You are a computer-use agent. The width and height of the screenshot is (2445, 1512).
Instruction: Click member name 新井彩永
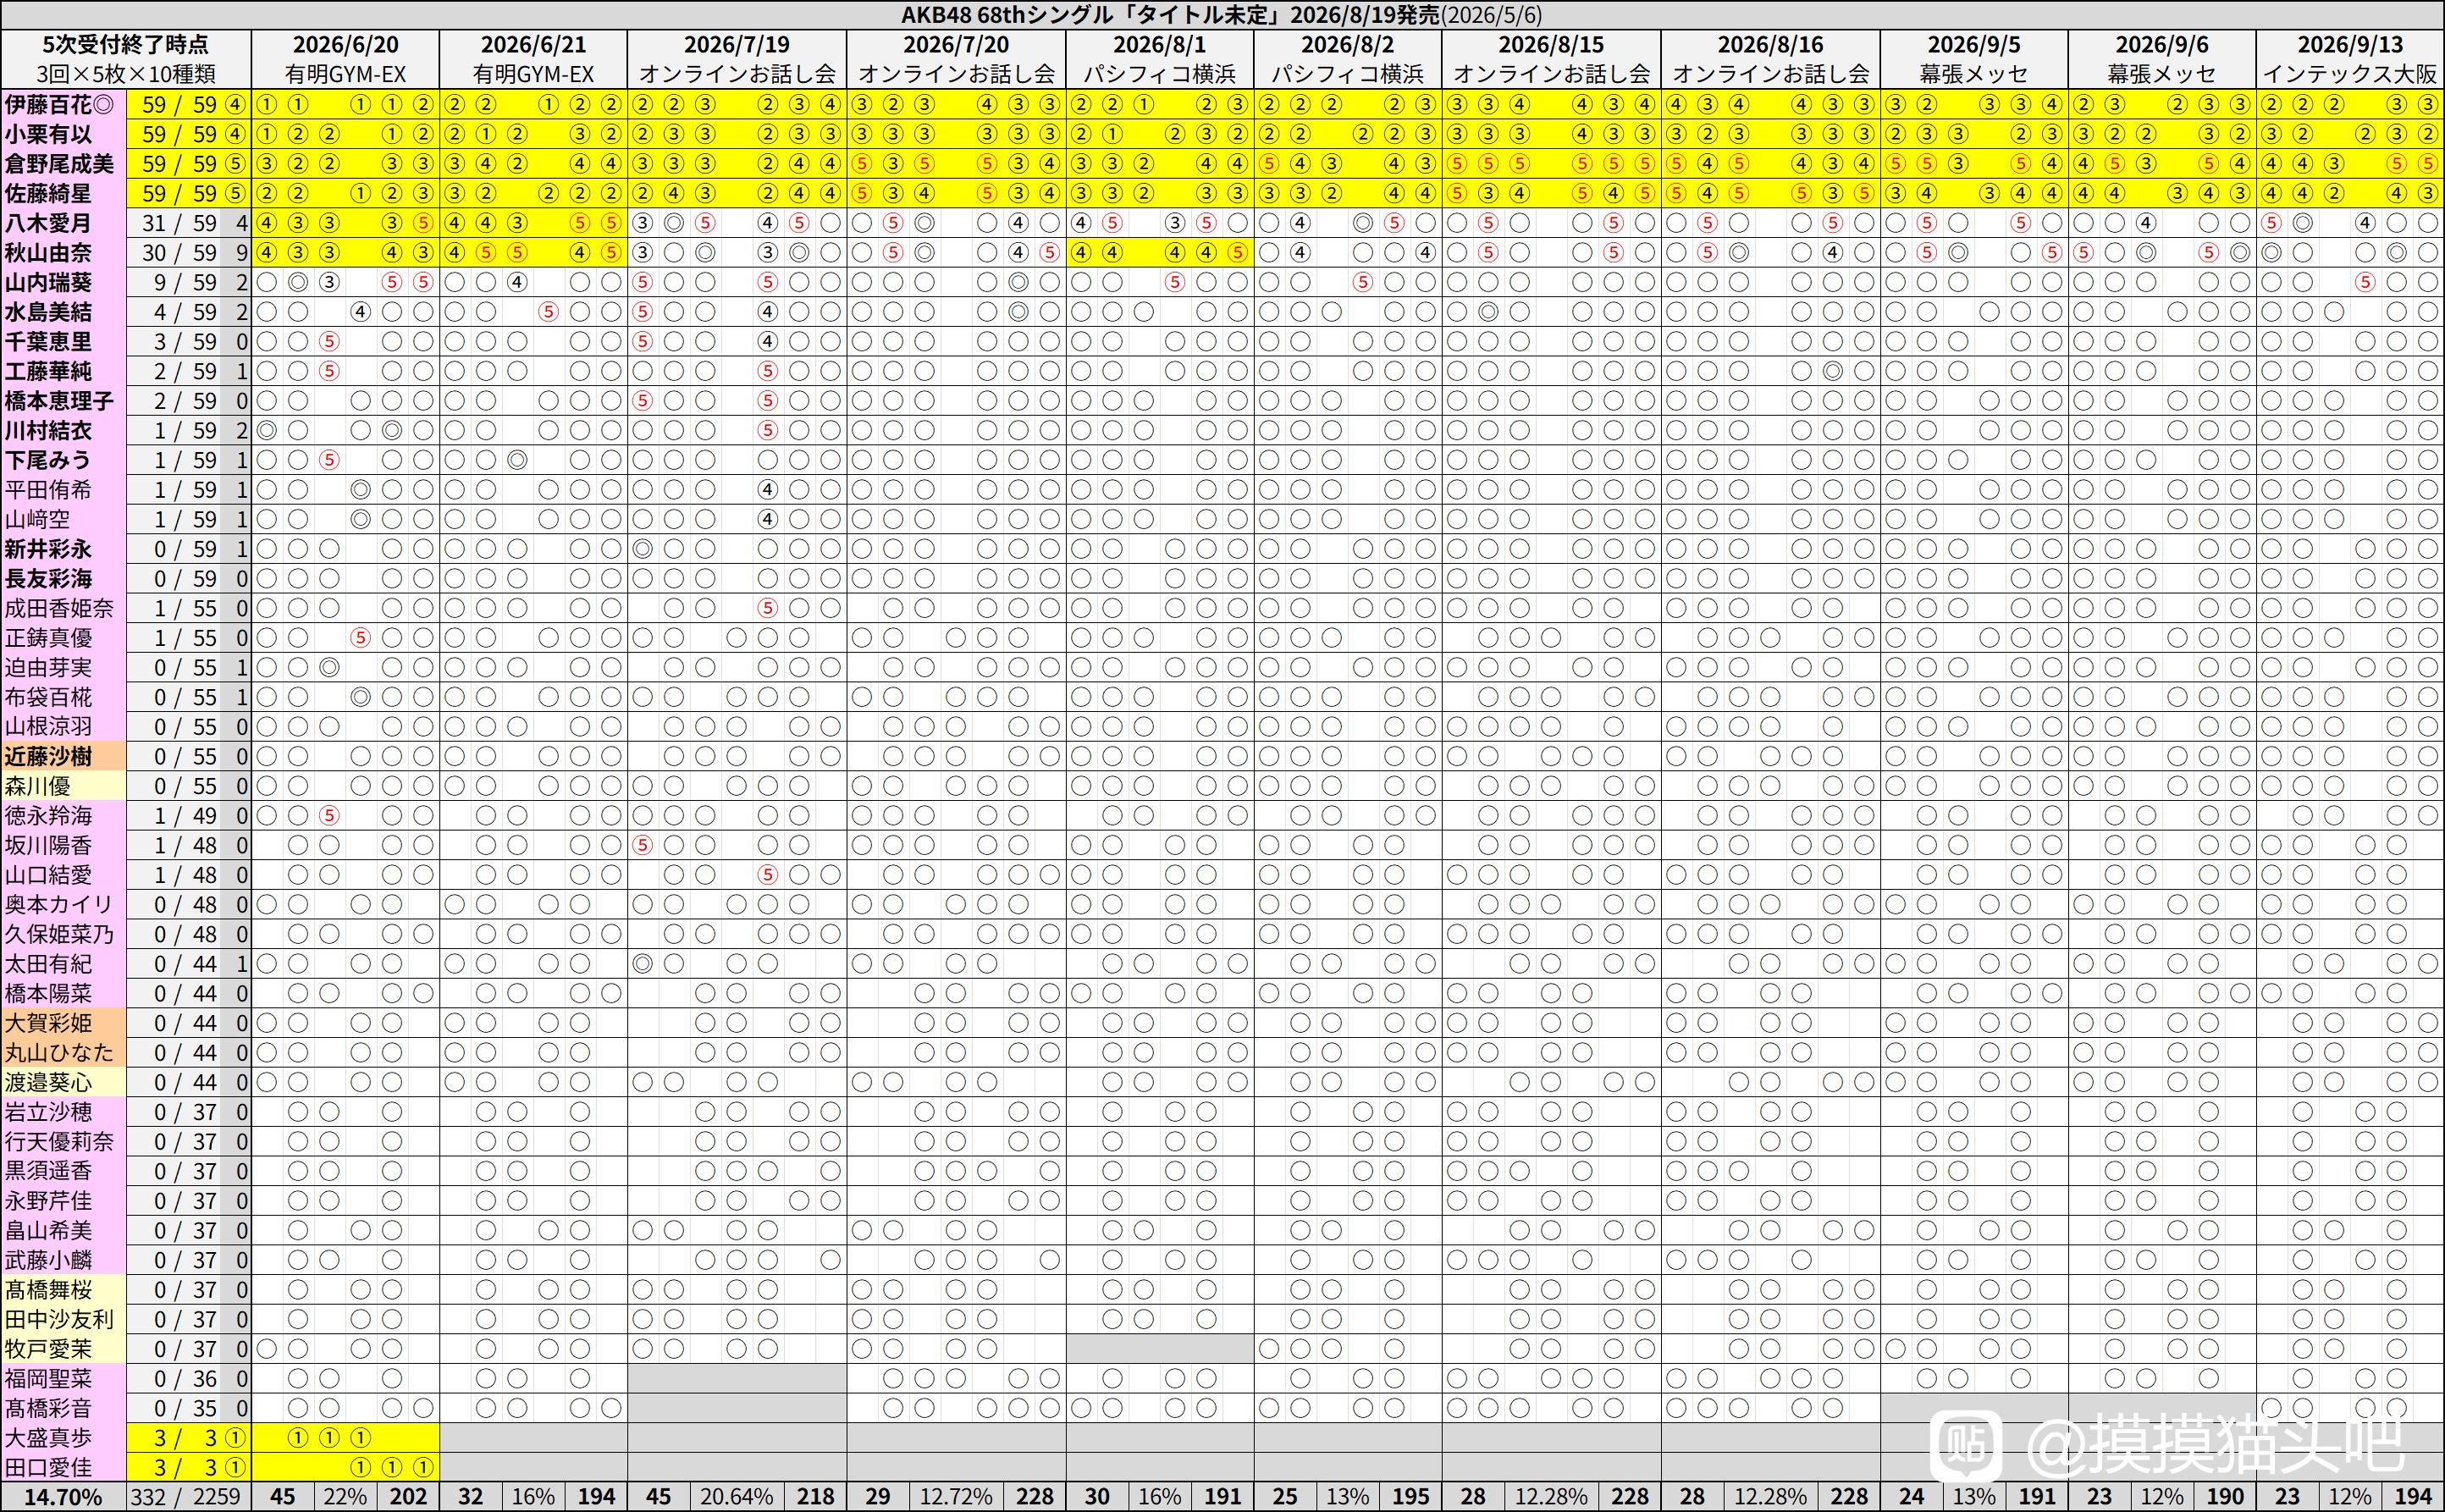[48, 549]
